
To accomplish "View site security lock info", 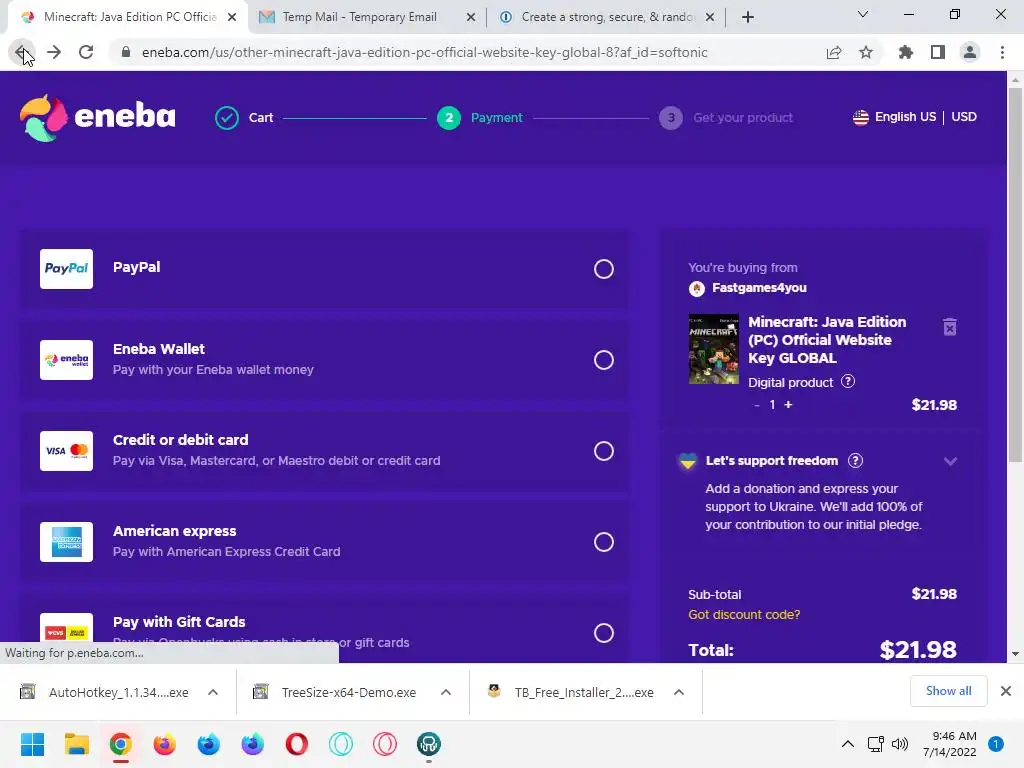I will pyautogui.click(x=126, y=52).
